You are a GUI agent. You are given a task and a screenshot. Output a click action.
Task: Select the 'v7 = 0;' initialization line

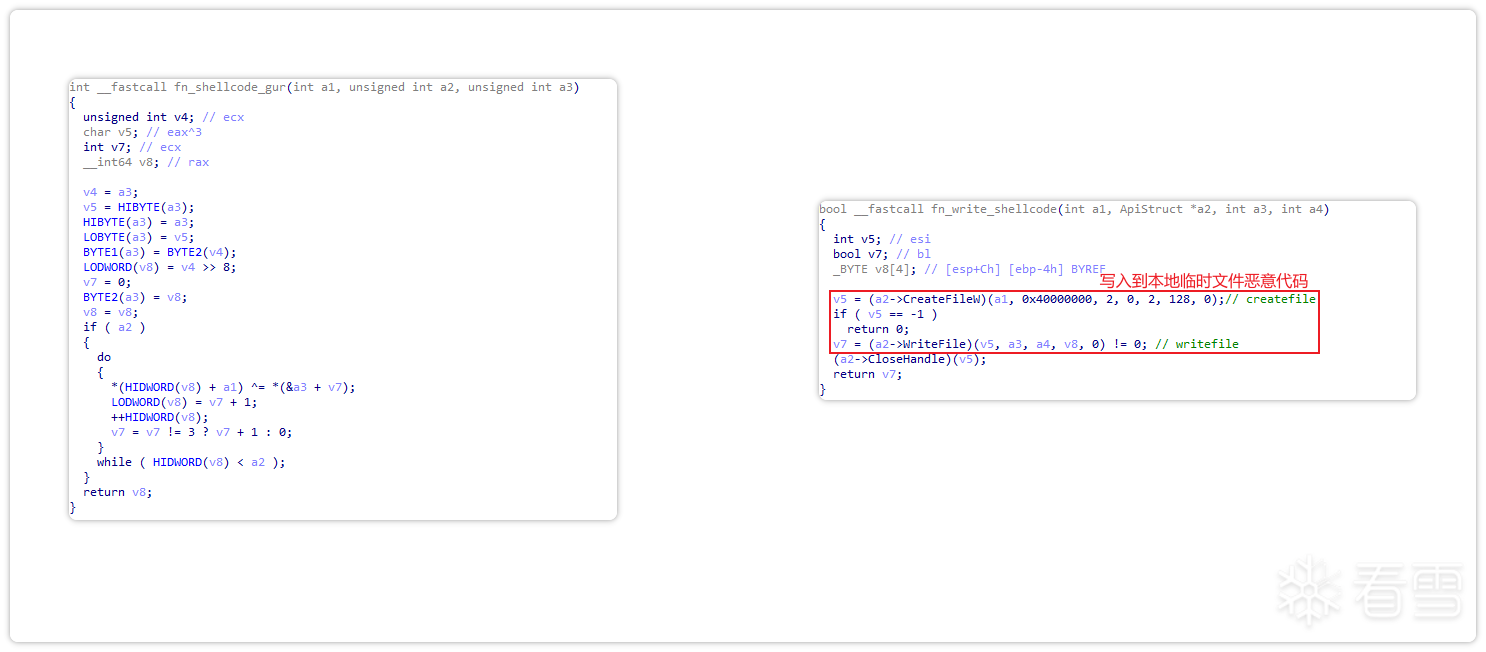pos(108,282)
